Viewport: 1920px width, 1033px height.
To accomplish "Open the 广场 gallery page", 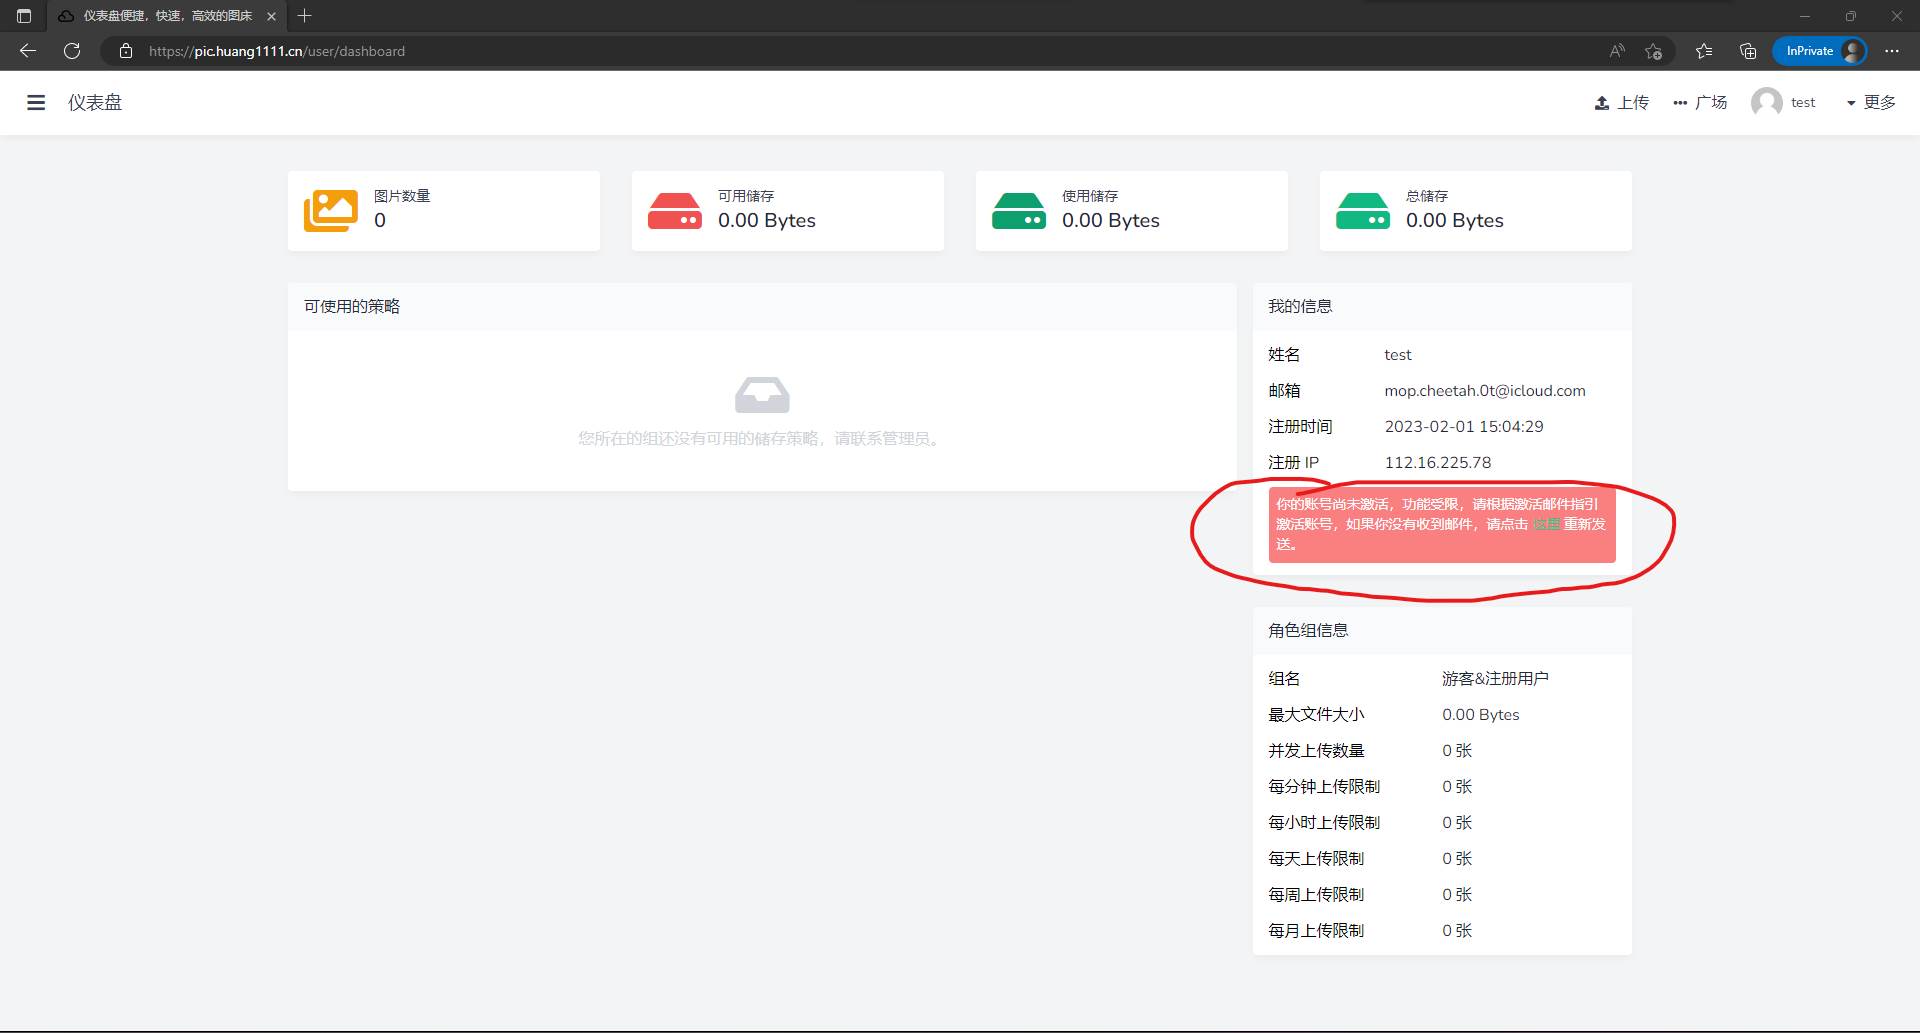I will tap(1700, 102).
